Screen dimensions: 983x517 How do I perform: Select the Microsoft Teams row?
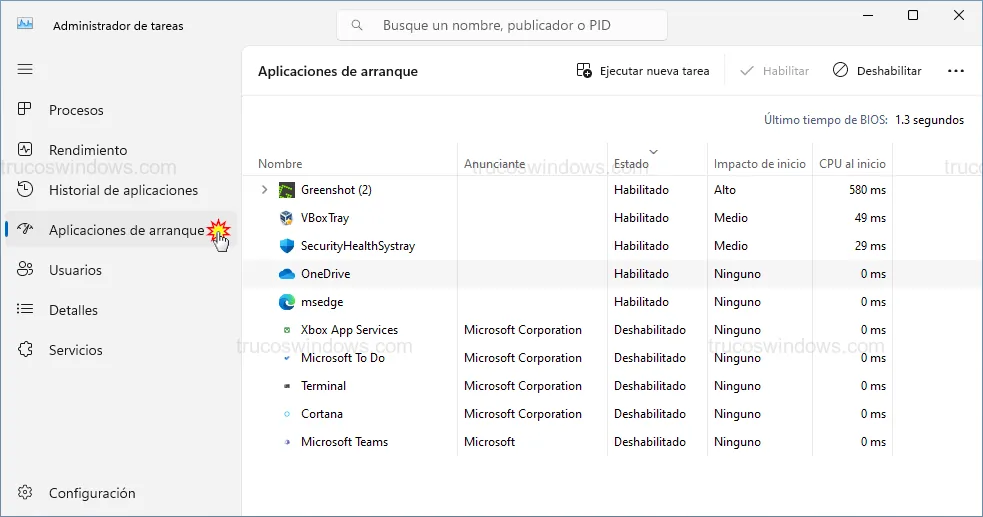(x=344, y=442)
